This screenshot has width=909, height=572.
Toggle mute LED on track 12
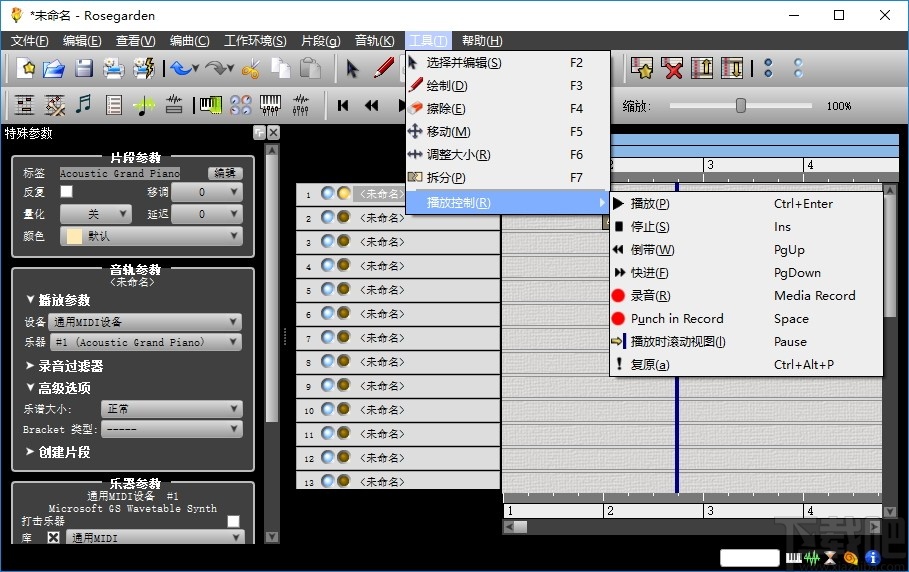[x=328, y=457]
